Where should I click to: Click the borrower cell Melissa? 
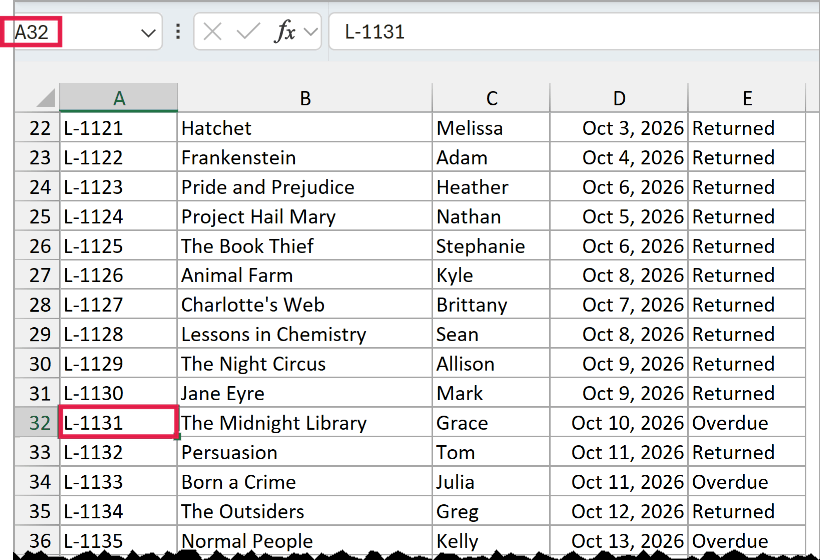491,128
